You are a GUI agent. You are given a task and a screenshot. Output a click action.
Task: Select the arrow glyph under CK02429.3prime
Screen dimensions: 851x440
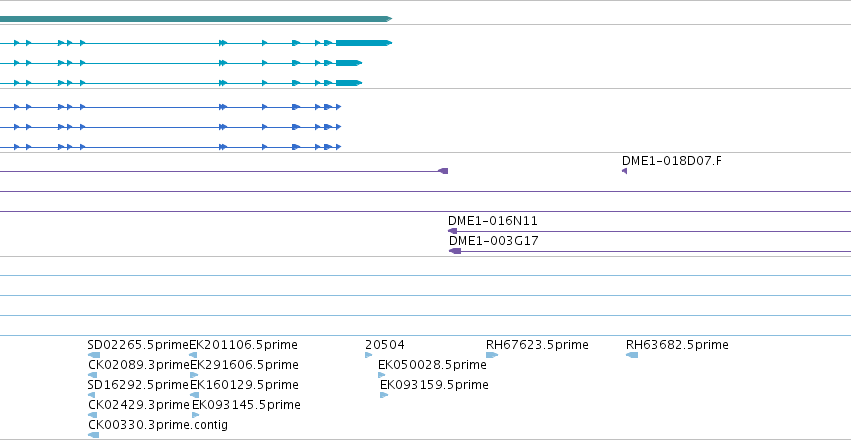tap(92, 415)
